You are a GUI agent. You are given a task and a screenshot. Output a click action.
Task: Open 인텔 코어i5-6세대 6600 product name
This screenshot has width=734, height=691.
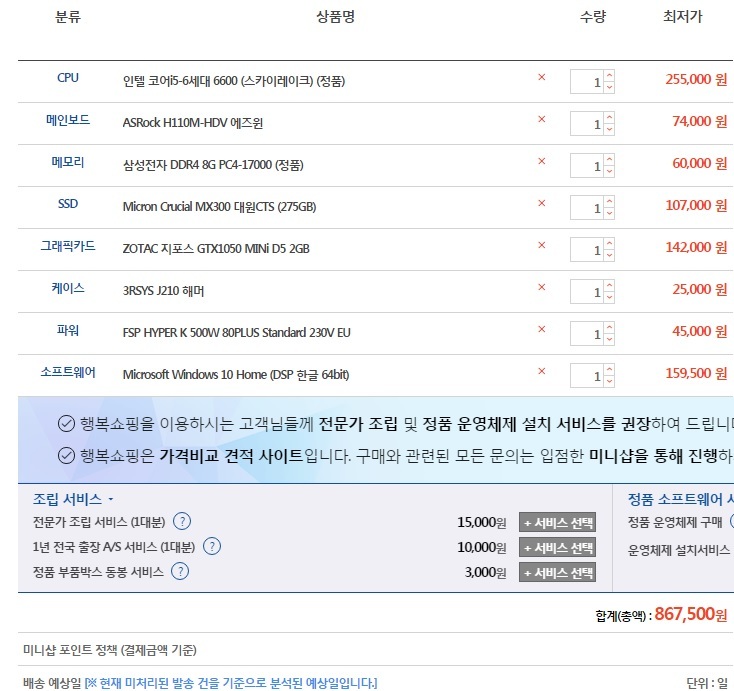click(x=234, y=81)
